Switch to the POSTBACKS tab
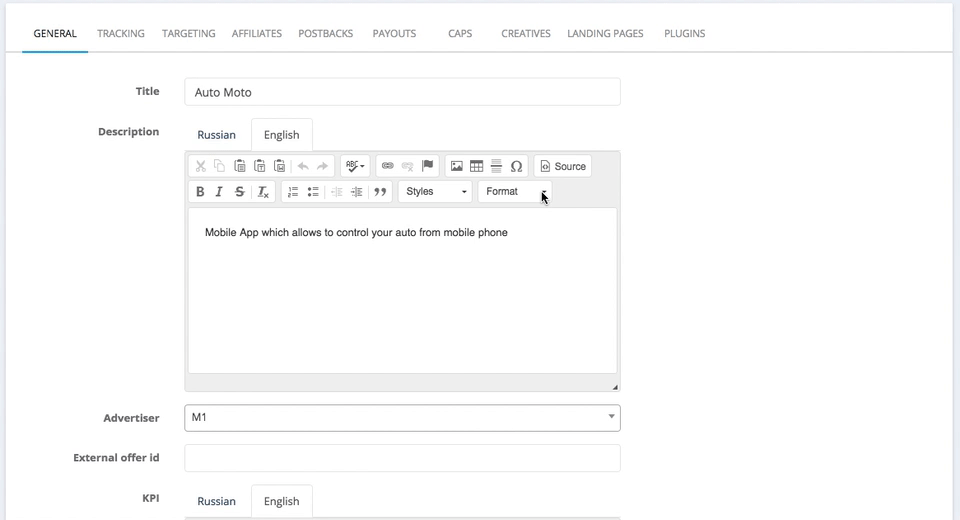This screenshot has height=520, width=960. (326, 34)
